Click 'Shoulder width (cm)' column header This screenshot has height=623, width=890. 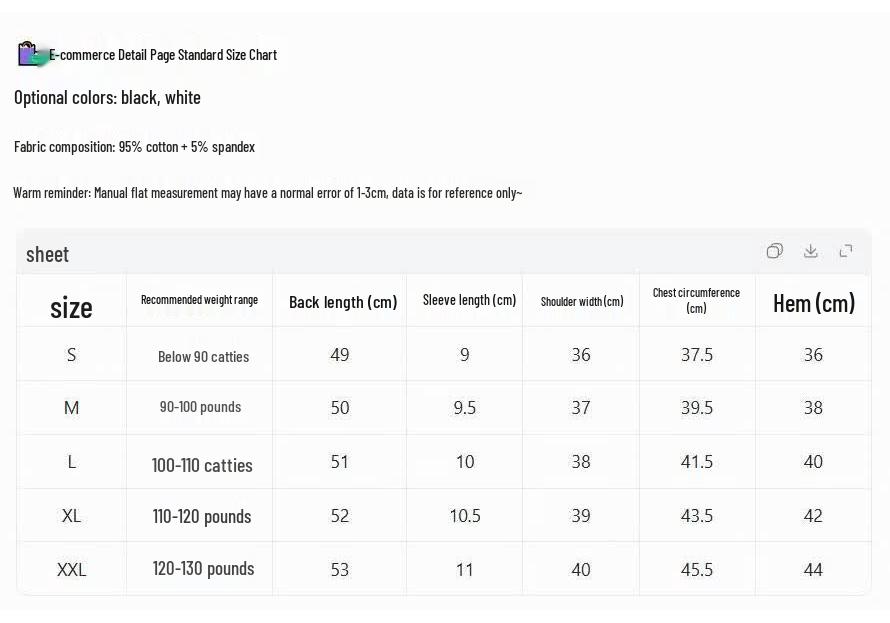pyautogui.click(x=582, y=301)
